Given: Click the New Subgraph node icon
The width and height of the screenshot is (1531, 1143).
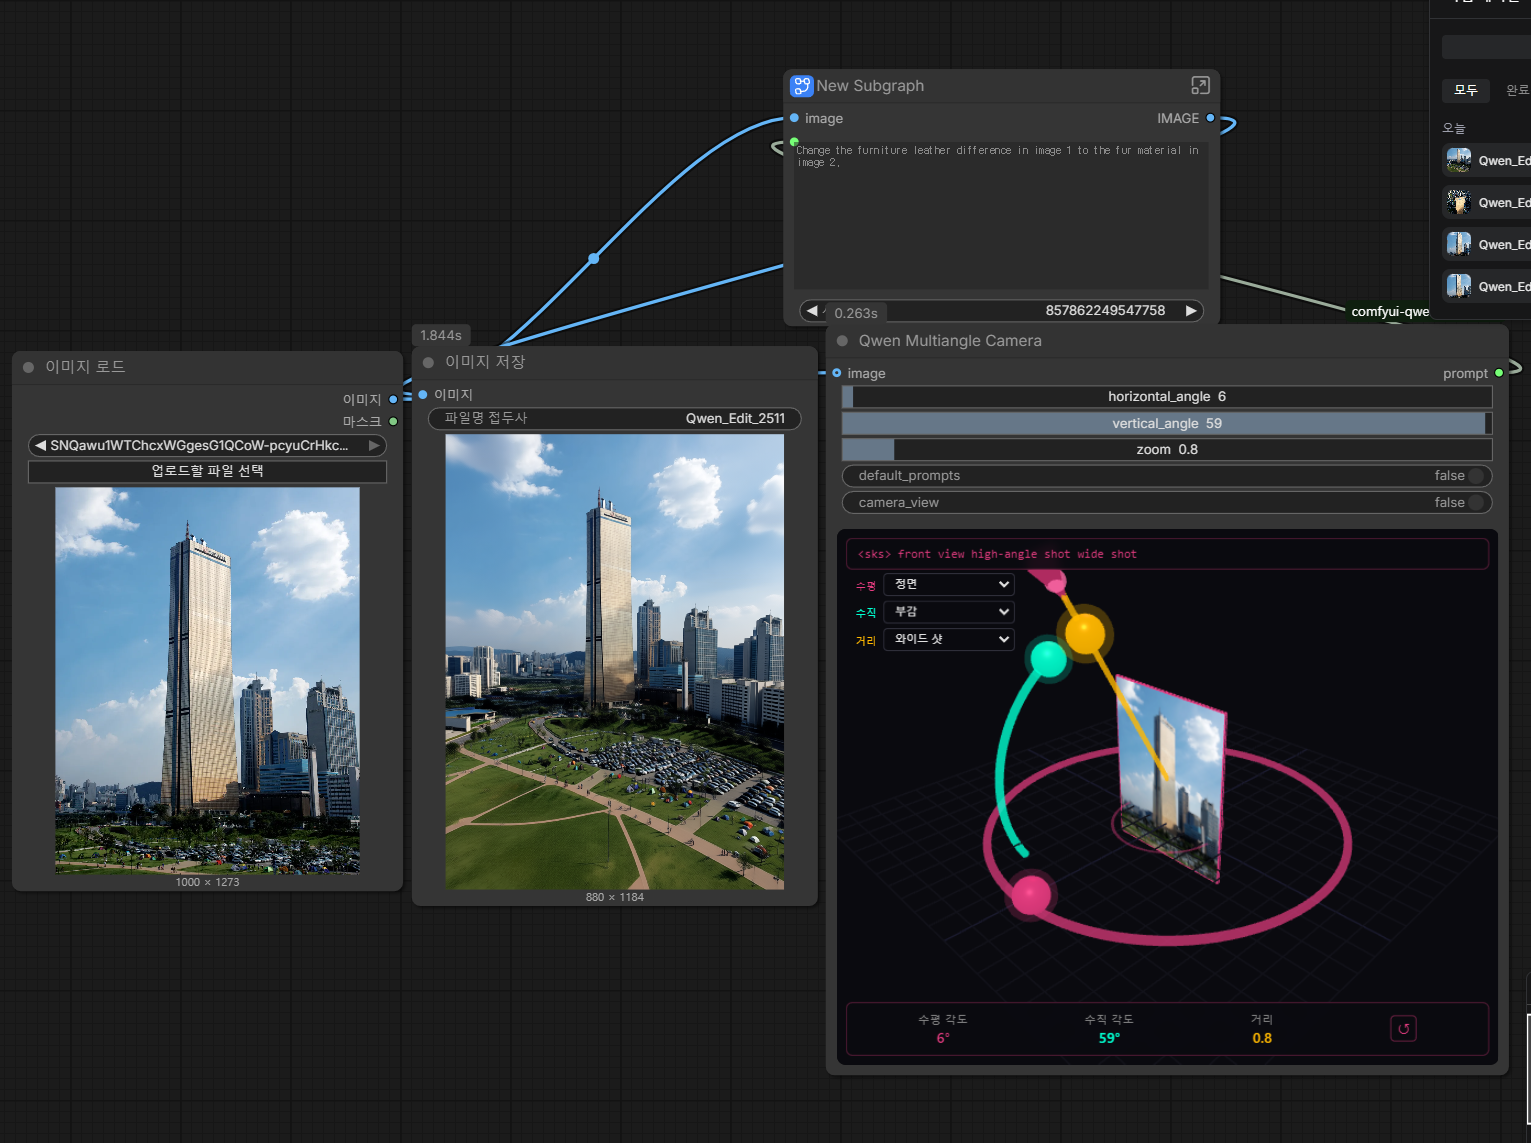Looking at the screenshot, I should tap(801, 86).
